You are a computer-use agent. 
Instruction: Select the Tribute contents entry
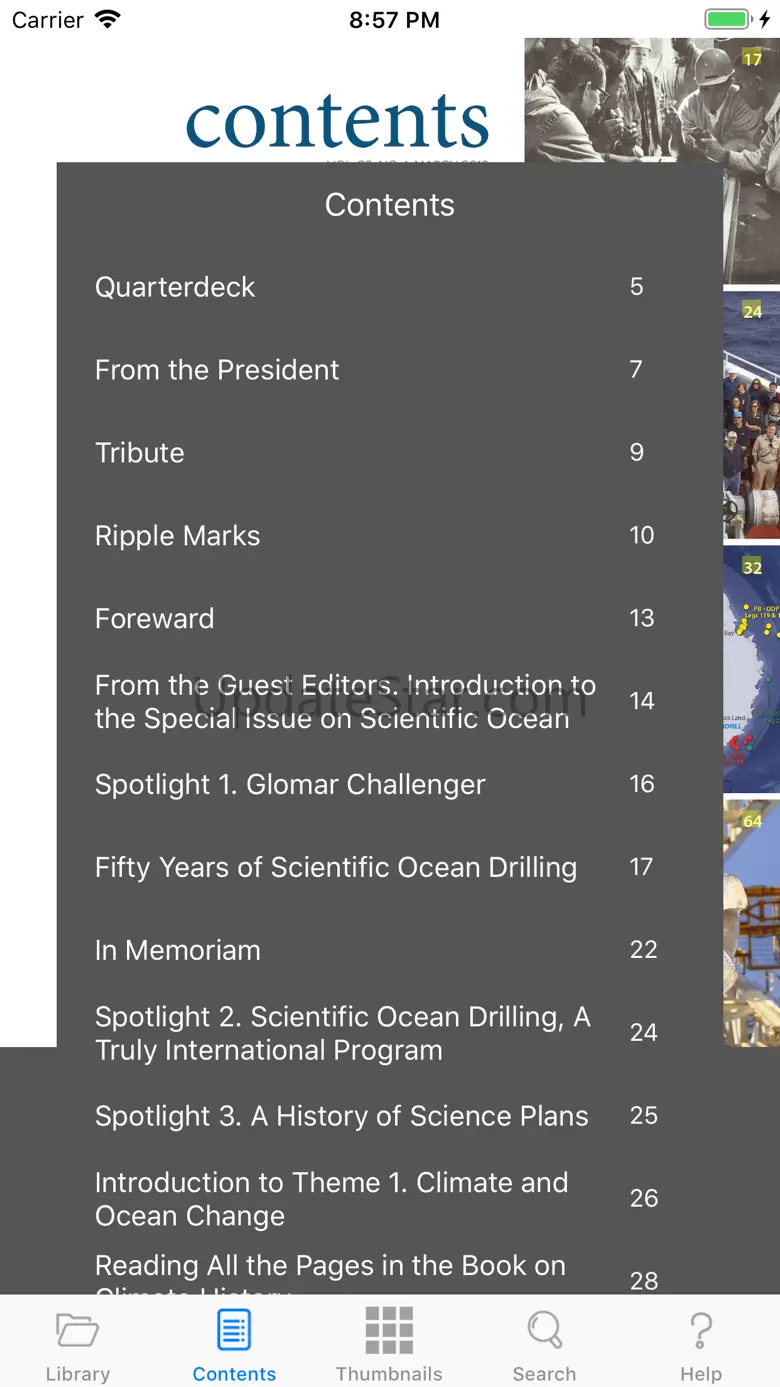(140, 453)
